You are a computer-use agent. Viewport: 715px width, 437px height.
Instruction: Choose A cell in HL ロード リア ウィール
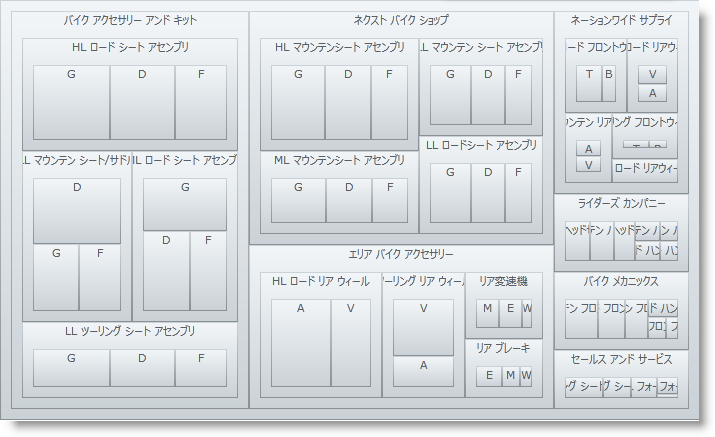pyautogui.click(x=301, y=343)
